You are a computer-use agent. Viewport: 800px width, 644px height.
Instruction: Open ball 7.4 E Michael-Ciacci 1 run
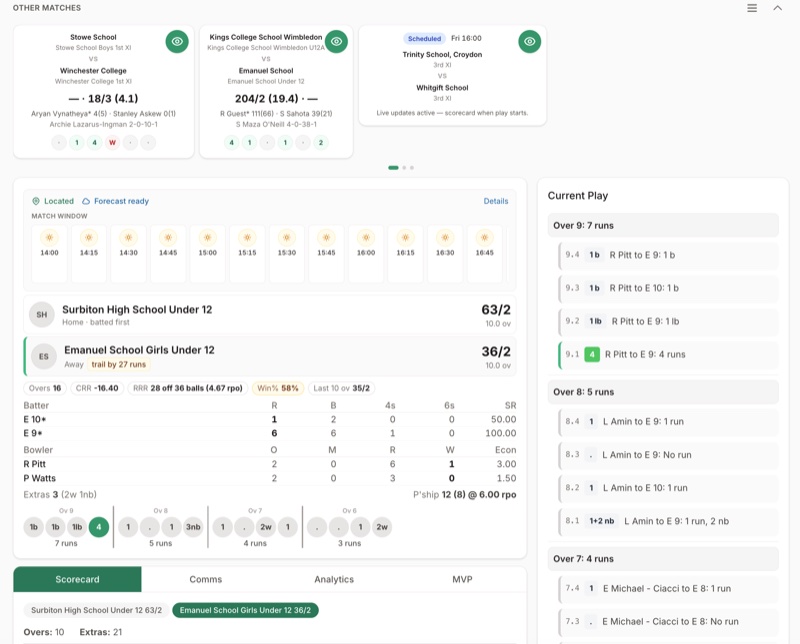point(668,589)
